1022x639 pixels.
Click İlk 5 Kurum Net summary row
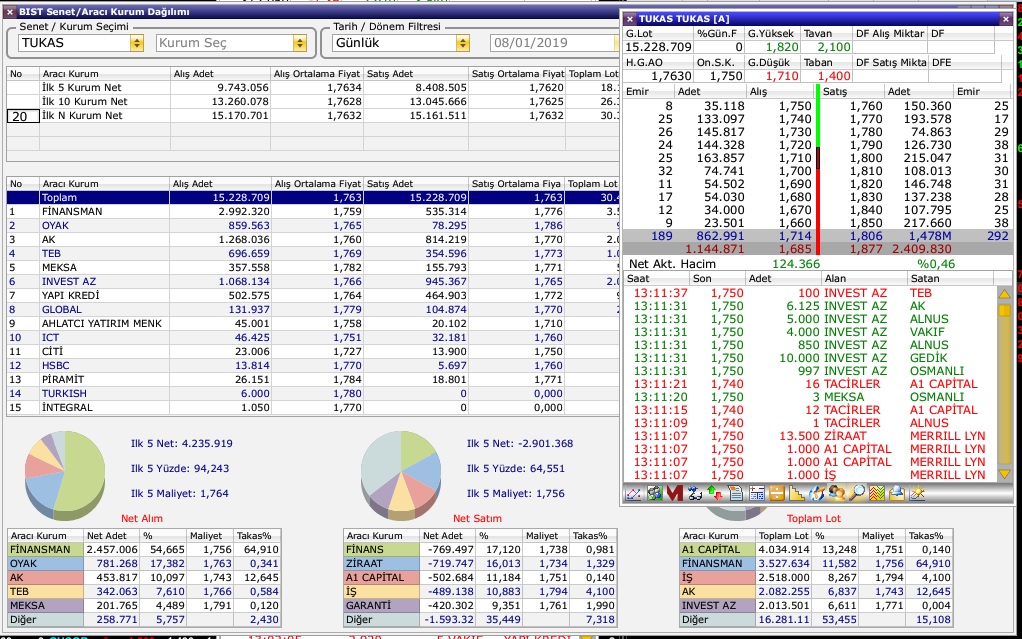313,87
